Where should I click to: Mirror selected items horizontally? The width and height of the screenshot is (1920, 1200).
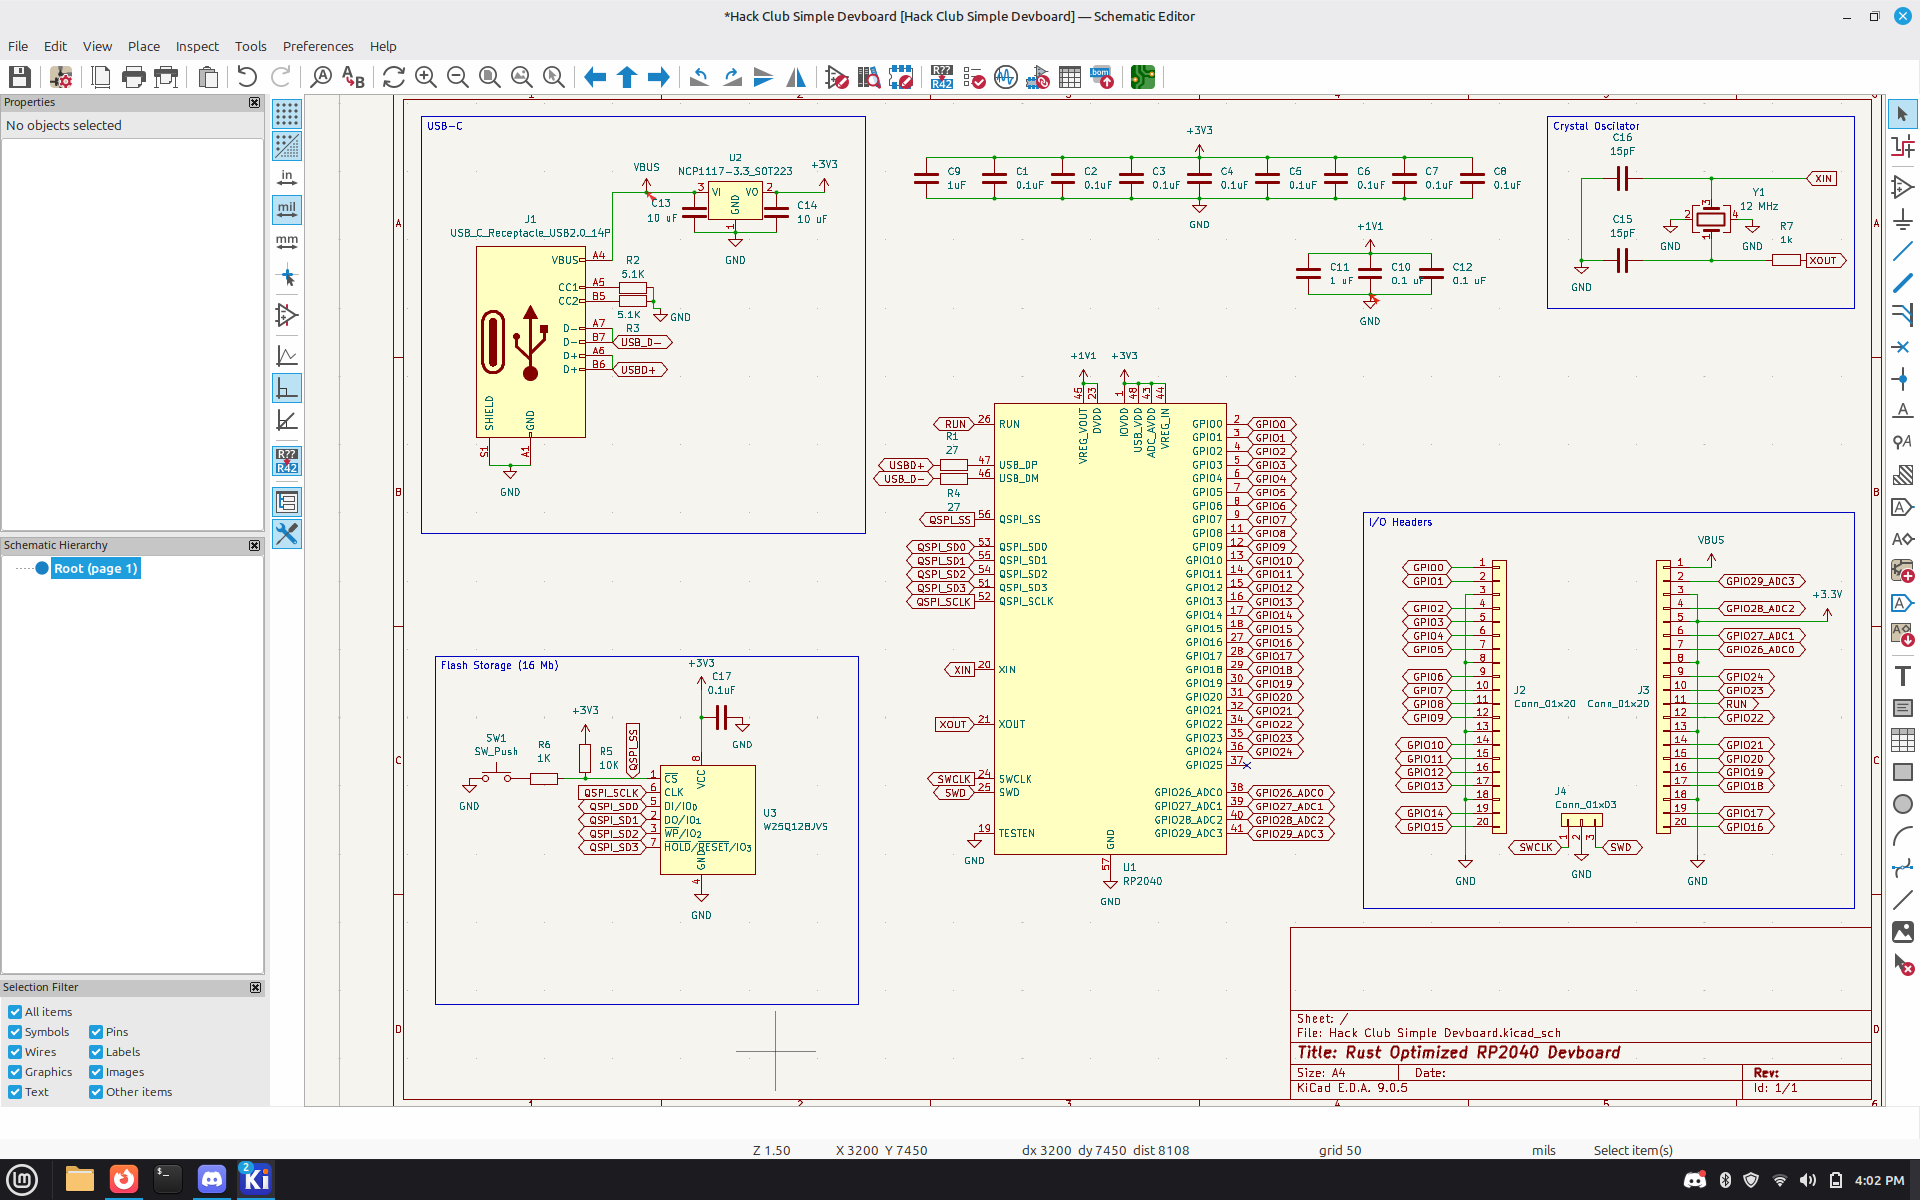point(796,77)
